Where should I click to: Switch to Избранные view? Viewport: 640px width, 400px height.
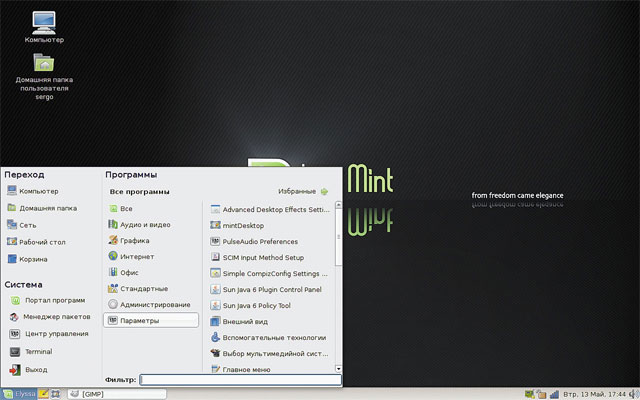tap(303, 191)
